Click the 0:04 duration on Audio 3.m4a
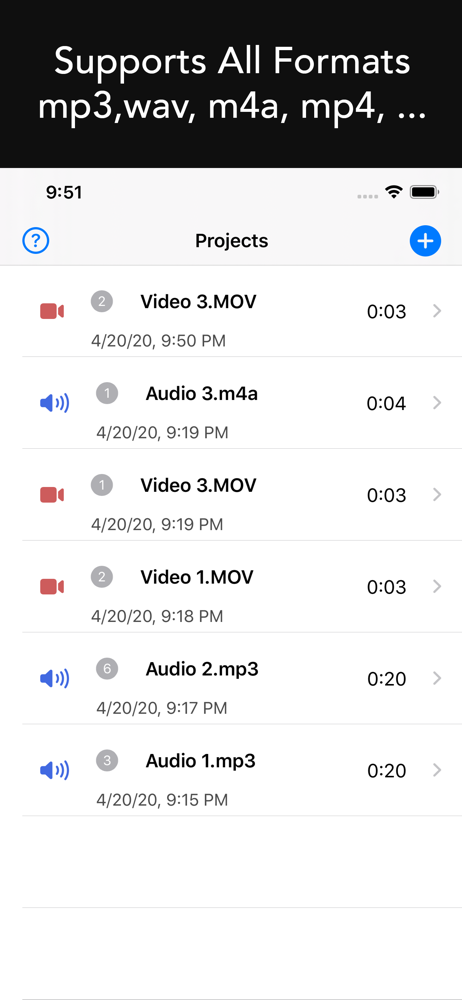Image resolution: width=462 pixels, height=1000 pixels. (386, 404)
